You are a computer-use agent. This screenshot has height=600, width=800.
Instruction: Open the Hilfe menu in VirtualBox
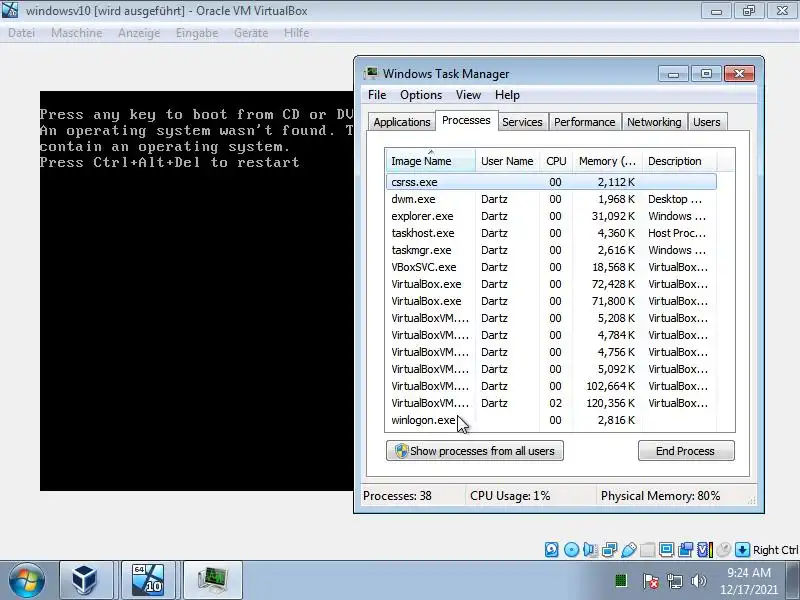point(296,33)
